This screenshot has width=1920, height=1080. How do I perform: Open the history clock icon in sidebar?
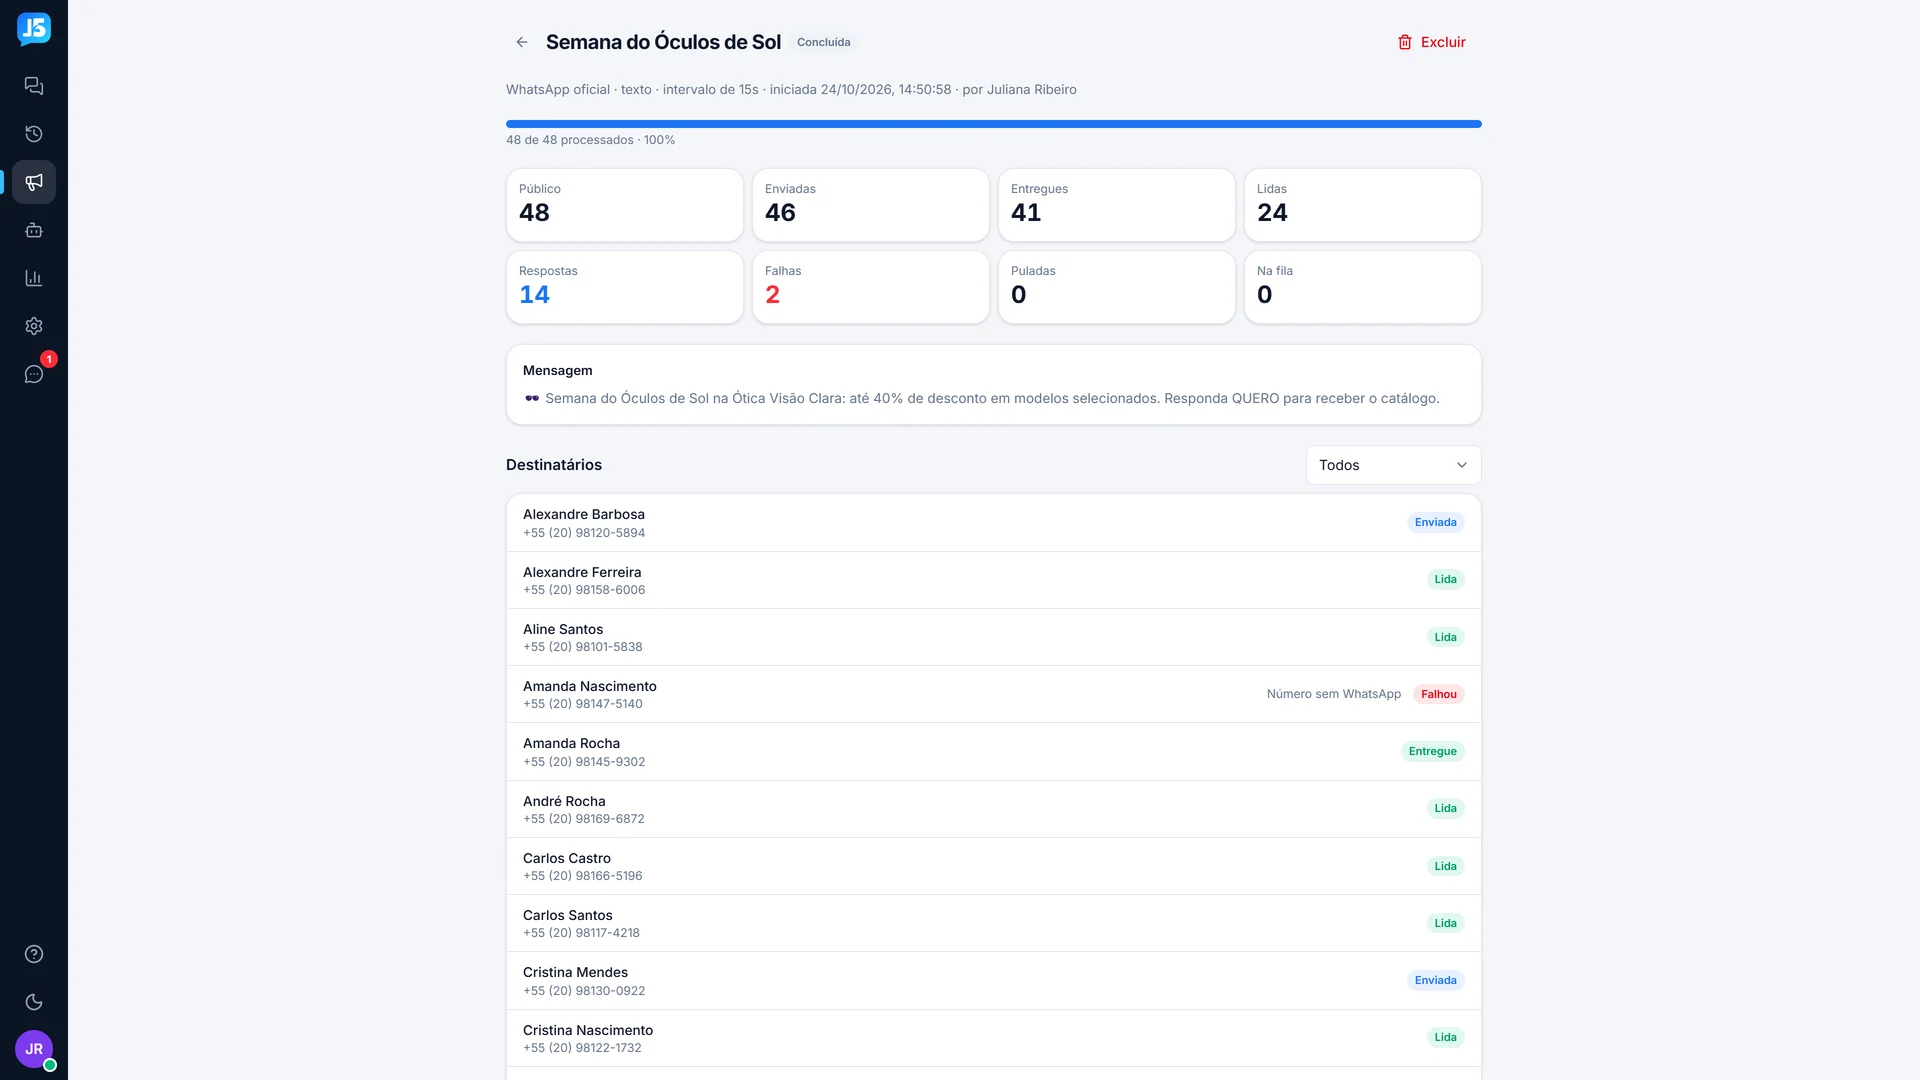(x=34, y=134)
